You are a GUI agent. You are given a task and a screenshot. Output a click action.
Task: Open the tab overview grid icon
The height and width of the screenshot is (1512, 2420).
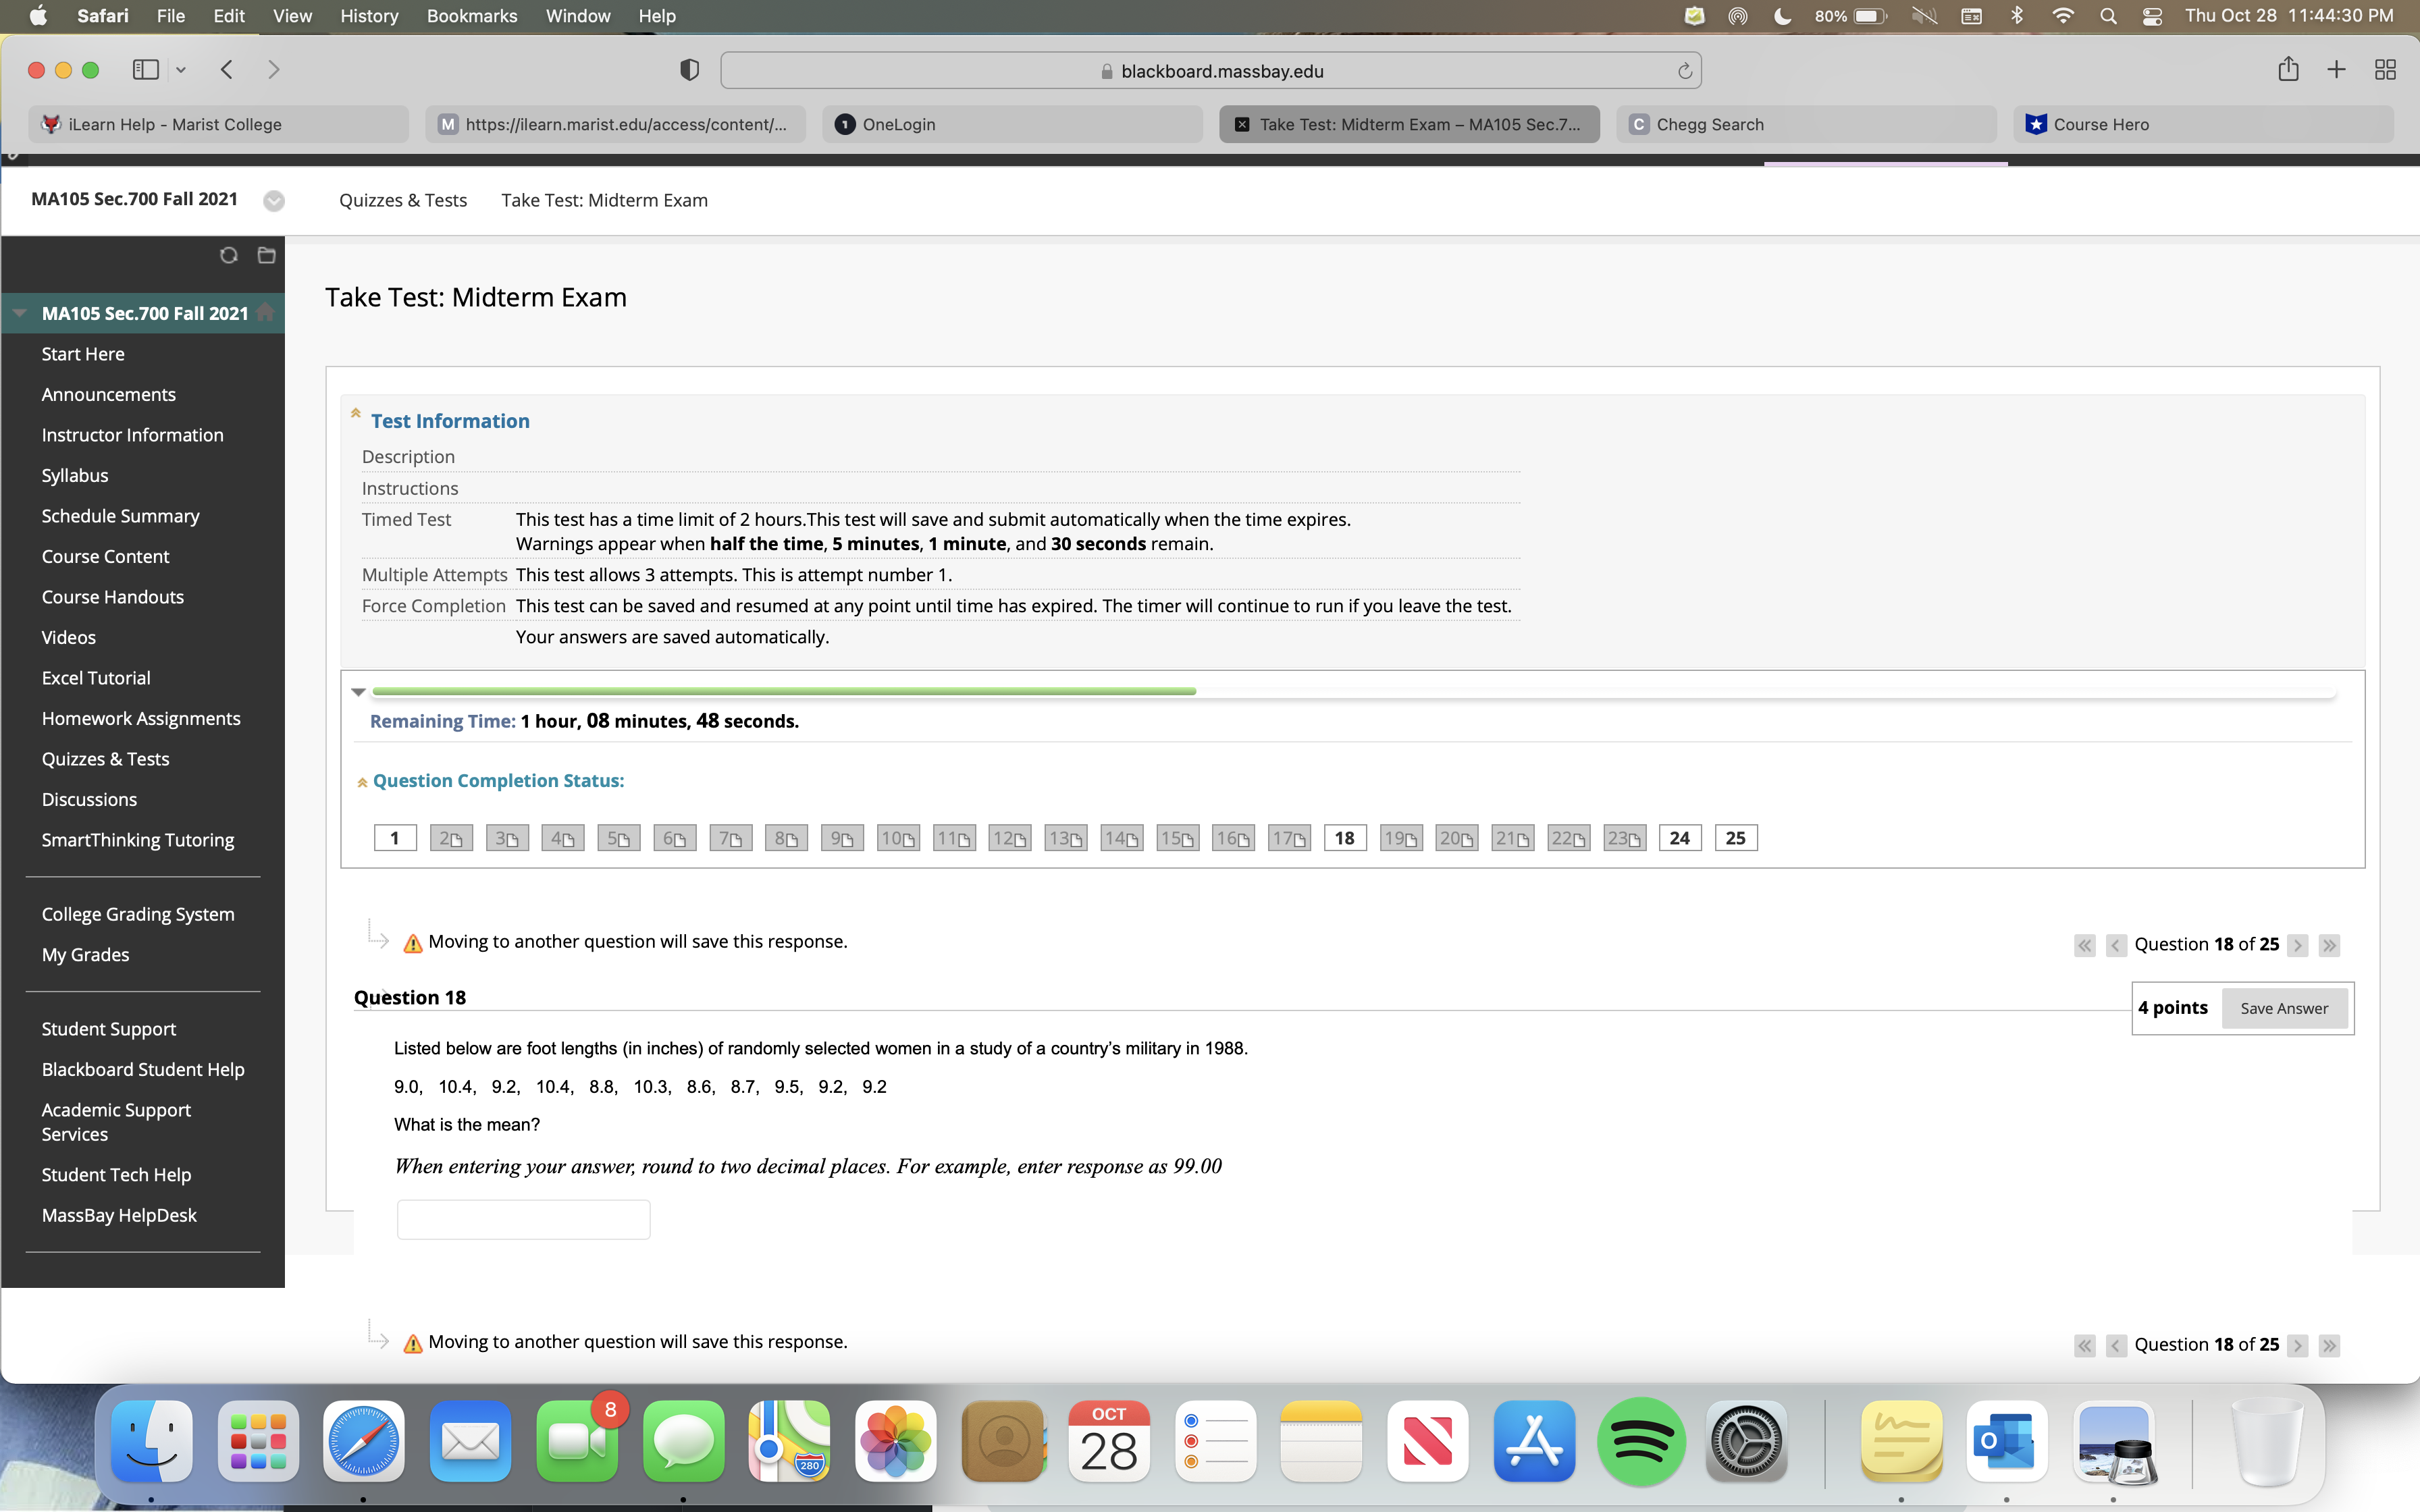coord(2385,69)
